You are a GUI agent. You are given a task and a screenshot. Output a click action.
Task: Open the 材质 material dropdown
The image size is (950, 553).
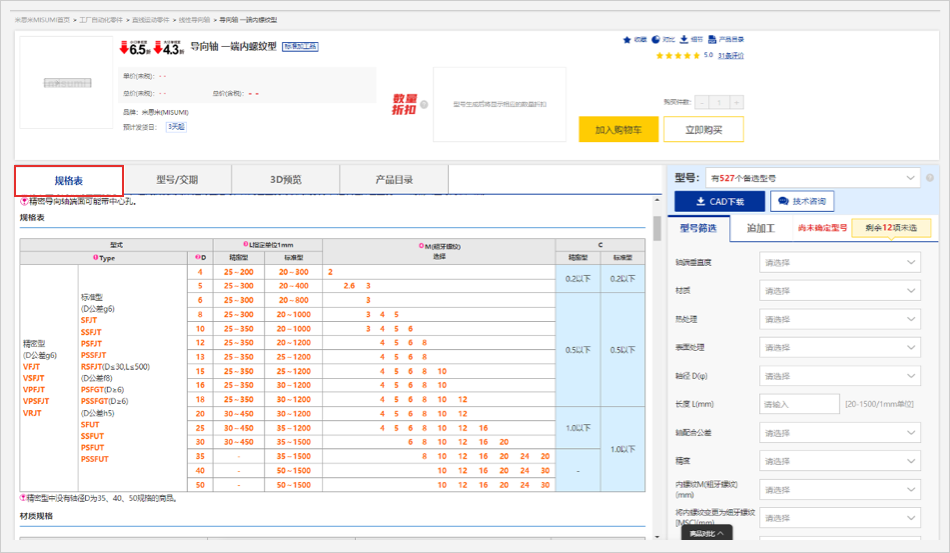[840, 291]
